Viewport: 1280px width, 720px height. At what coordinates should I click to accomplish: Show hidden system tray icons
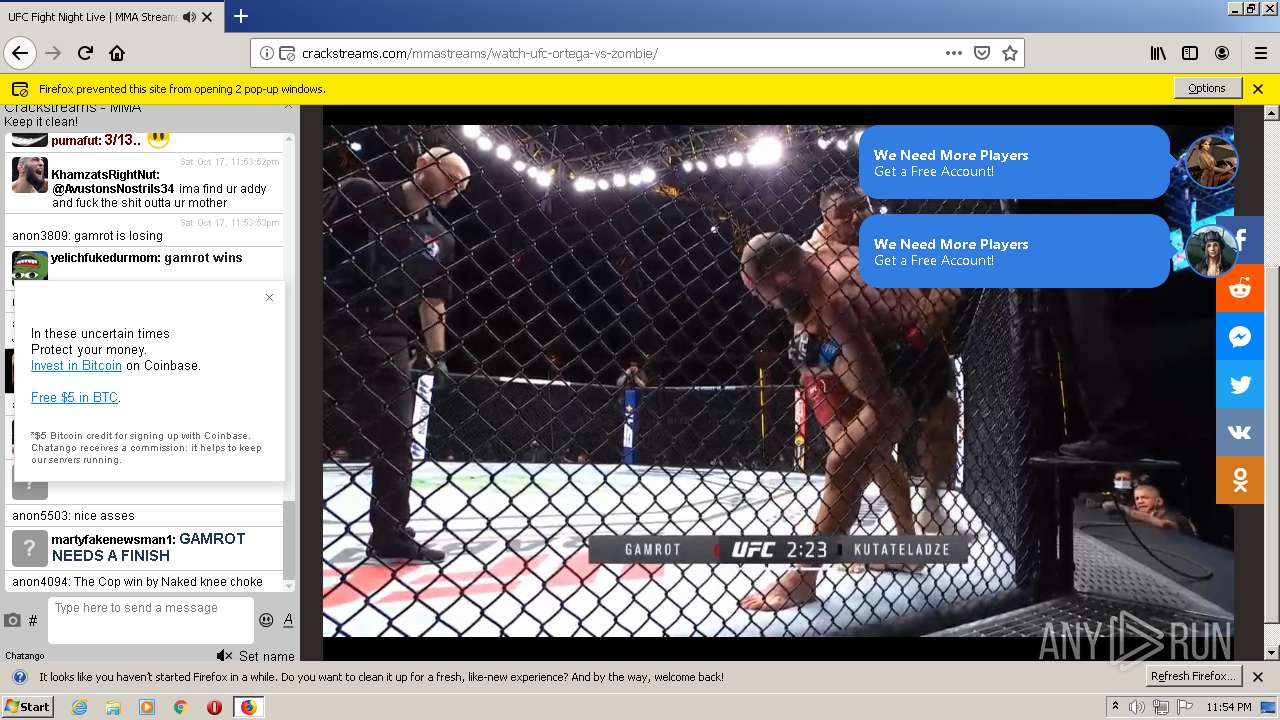pos(1115,707)
